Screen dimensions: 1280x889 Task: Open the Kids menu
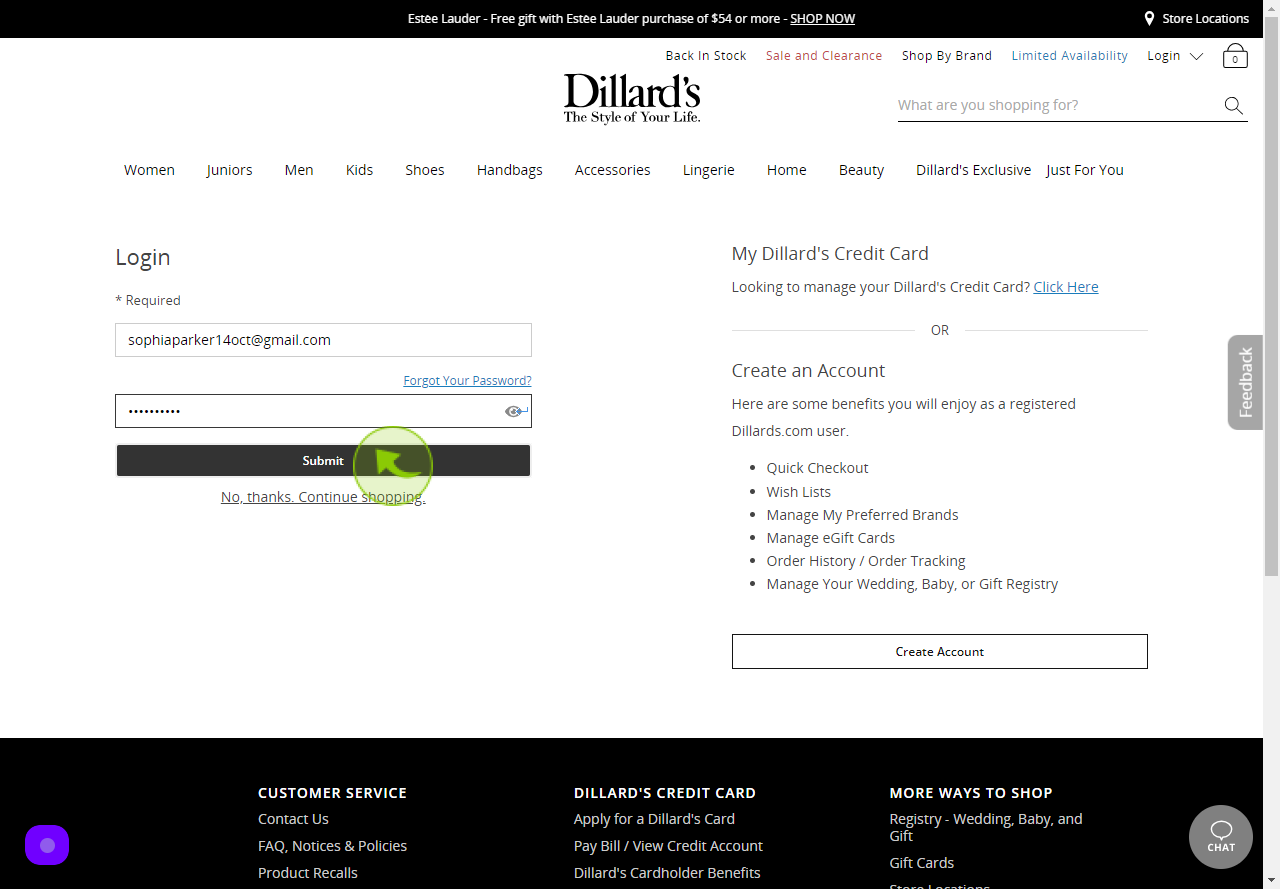[x=359, y=170]
